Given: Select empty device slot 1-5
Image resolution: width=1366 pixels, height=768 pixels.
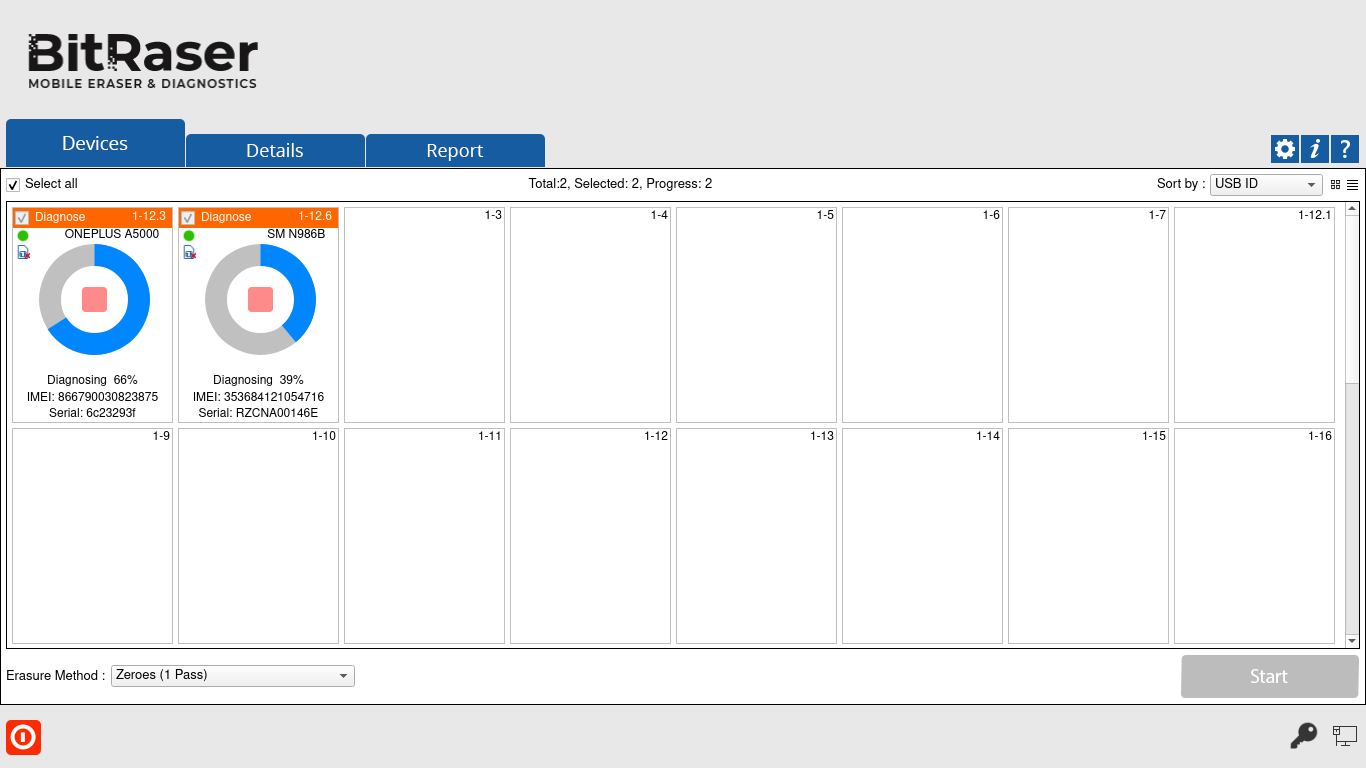Looking at the screenshot, I should click(x=756, y=315).
